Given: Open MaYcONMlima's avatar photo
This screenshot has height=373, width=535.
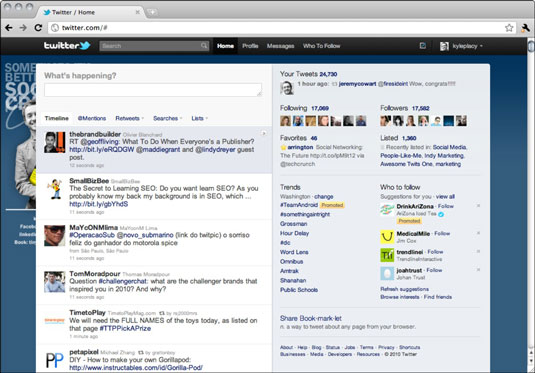Looking at the screenshot, I should (x=55, y=235).
